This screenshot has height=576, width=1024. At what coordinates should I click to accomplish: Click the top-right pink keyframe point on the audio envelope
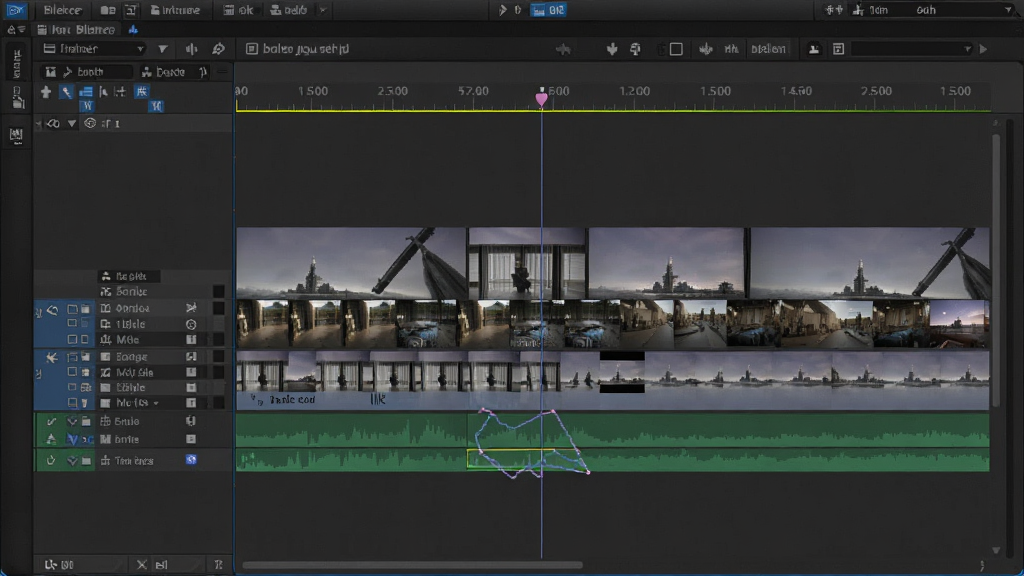coord(553,411)
